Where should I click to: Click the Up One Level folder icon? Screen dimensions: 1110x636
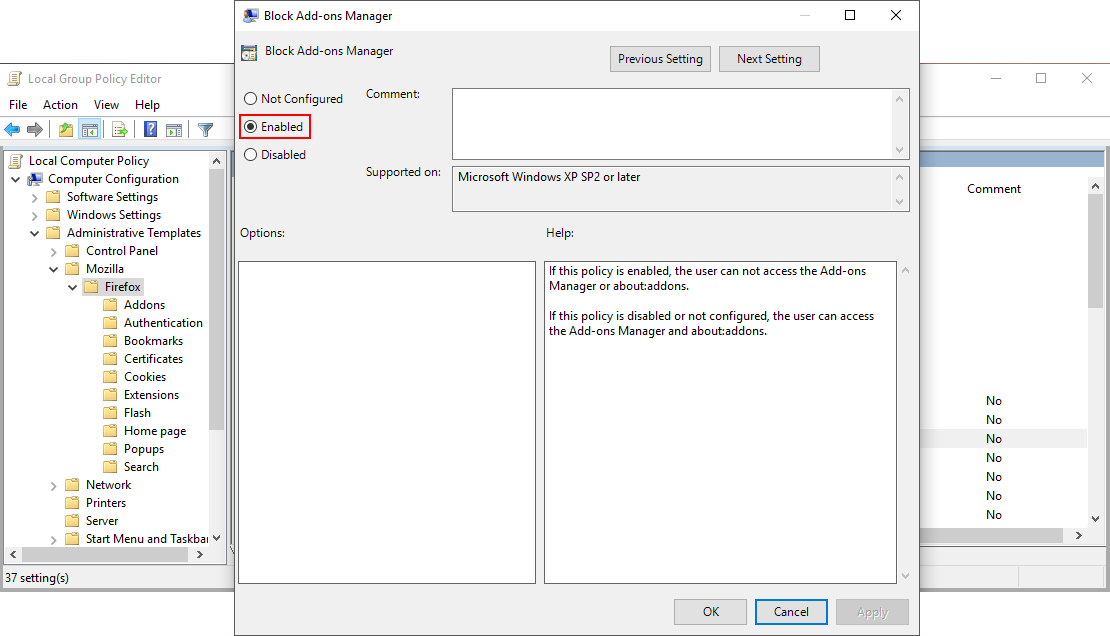point(66,130)
